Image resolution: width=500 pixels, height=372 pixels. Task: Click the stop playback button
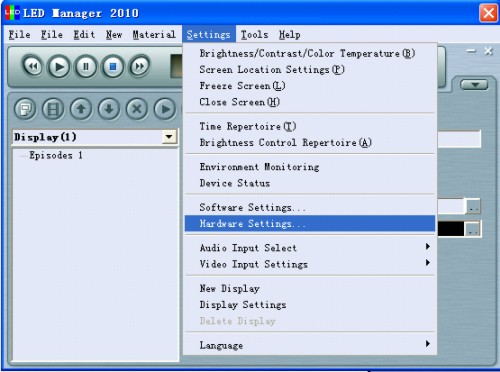(113, 66)
